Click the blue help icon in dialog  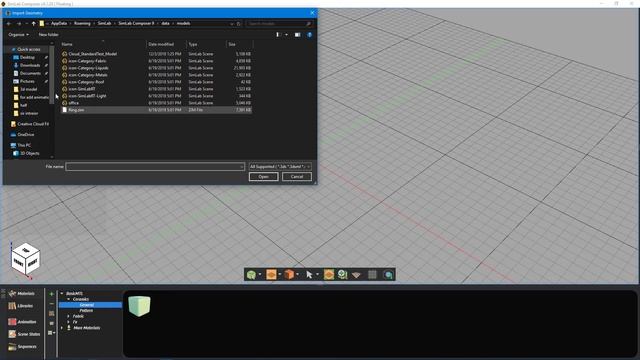(x=309, y=35)
